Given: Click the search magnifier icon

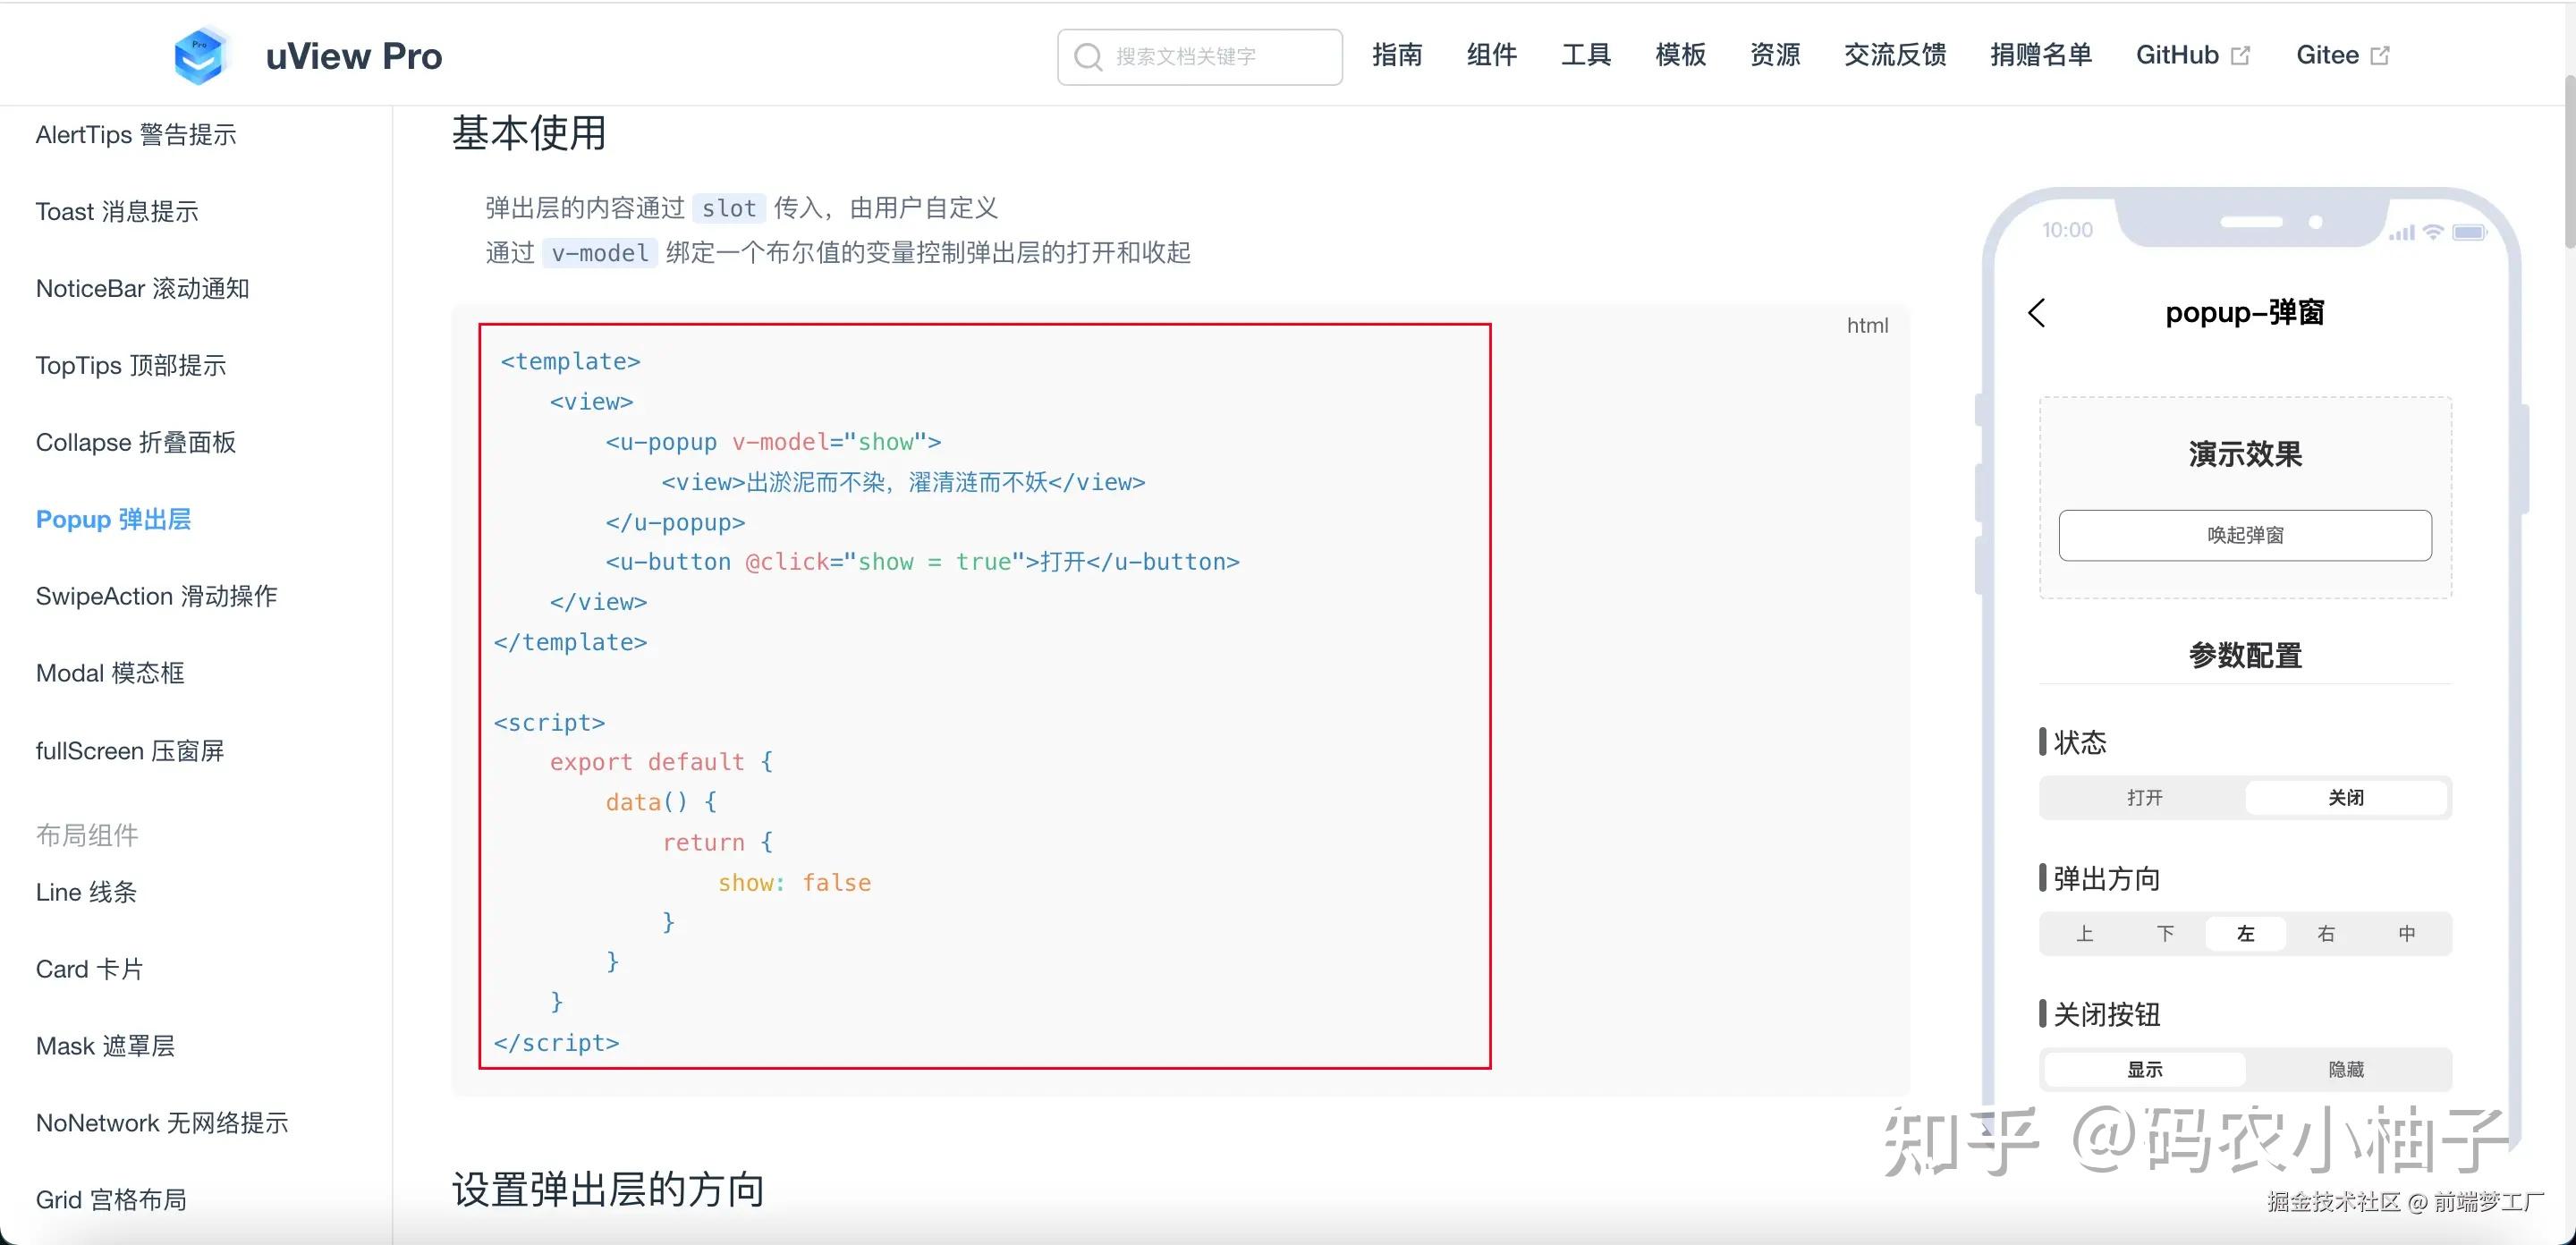Looking at the screenshot, I should point(1089,56).
